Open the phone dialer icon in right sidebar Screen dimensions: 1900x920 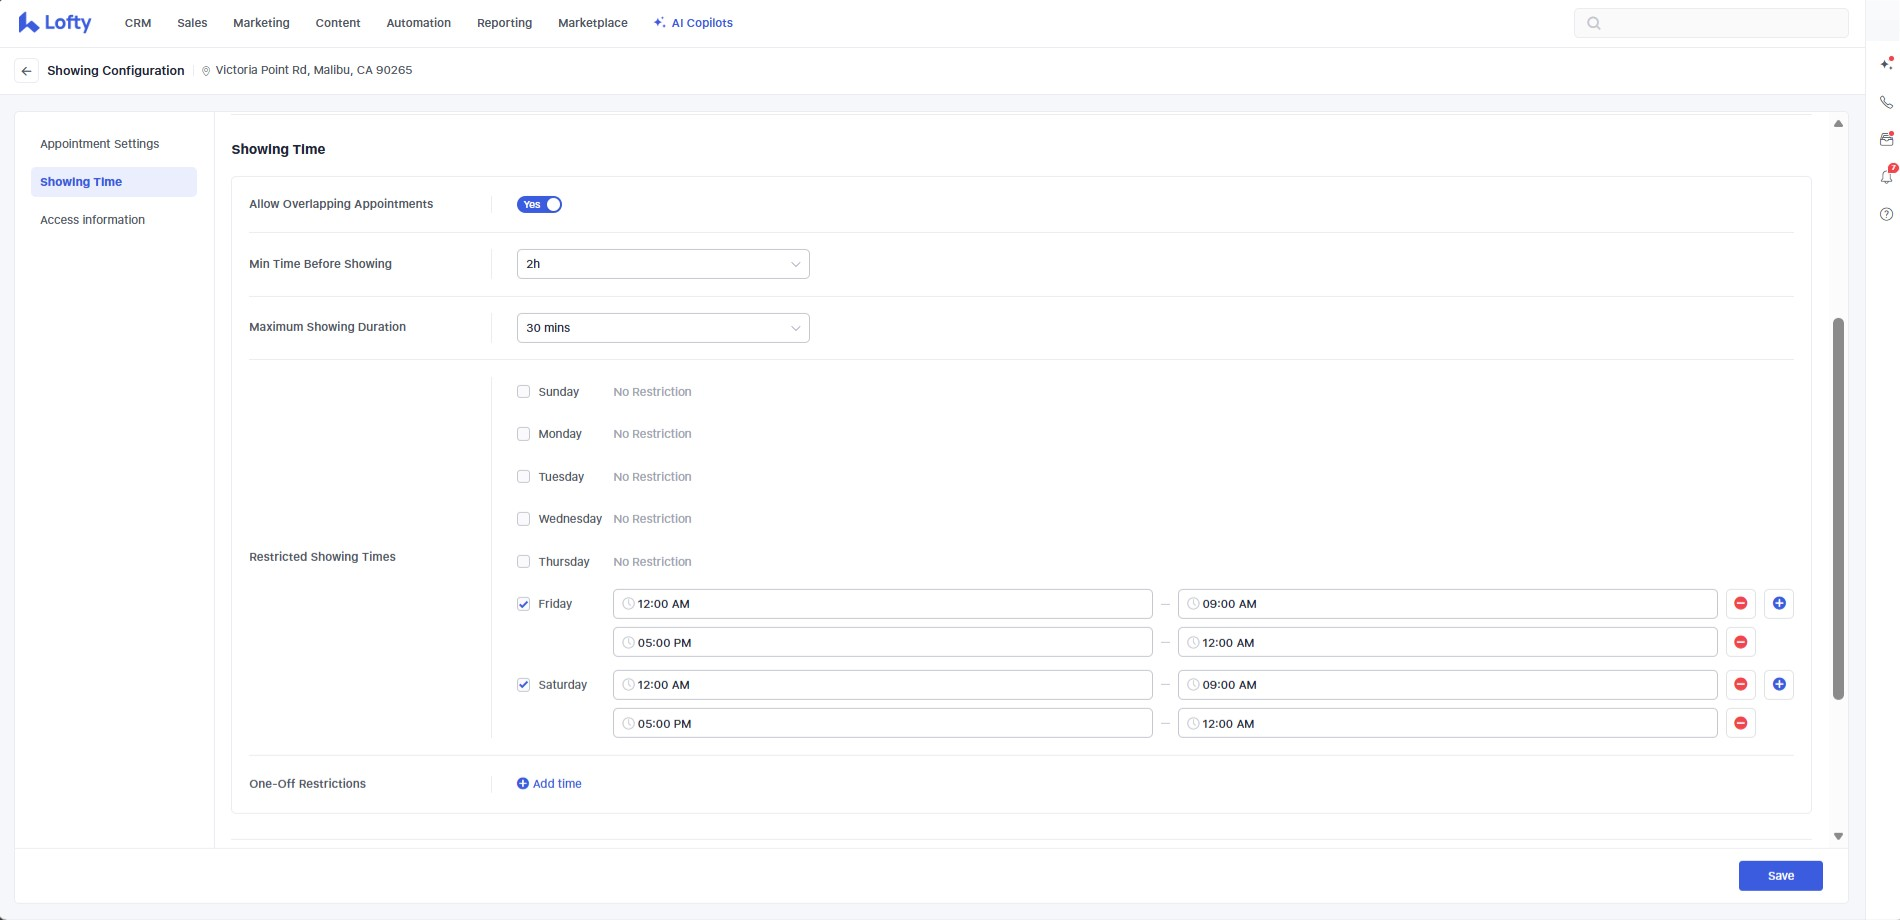click(x=1886, y=102)
